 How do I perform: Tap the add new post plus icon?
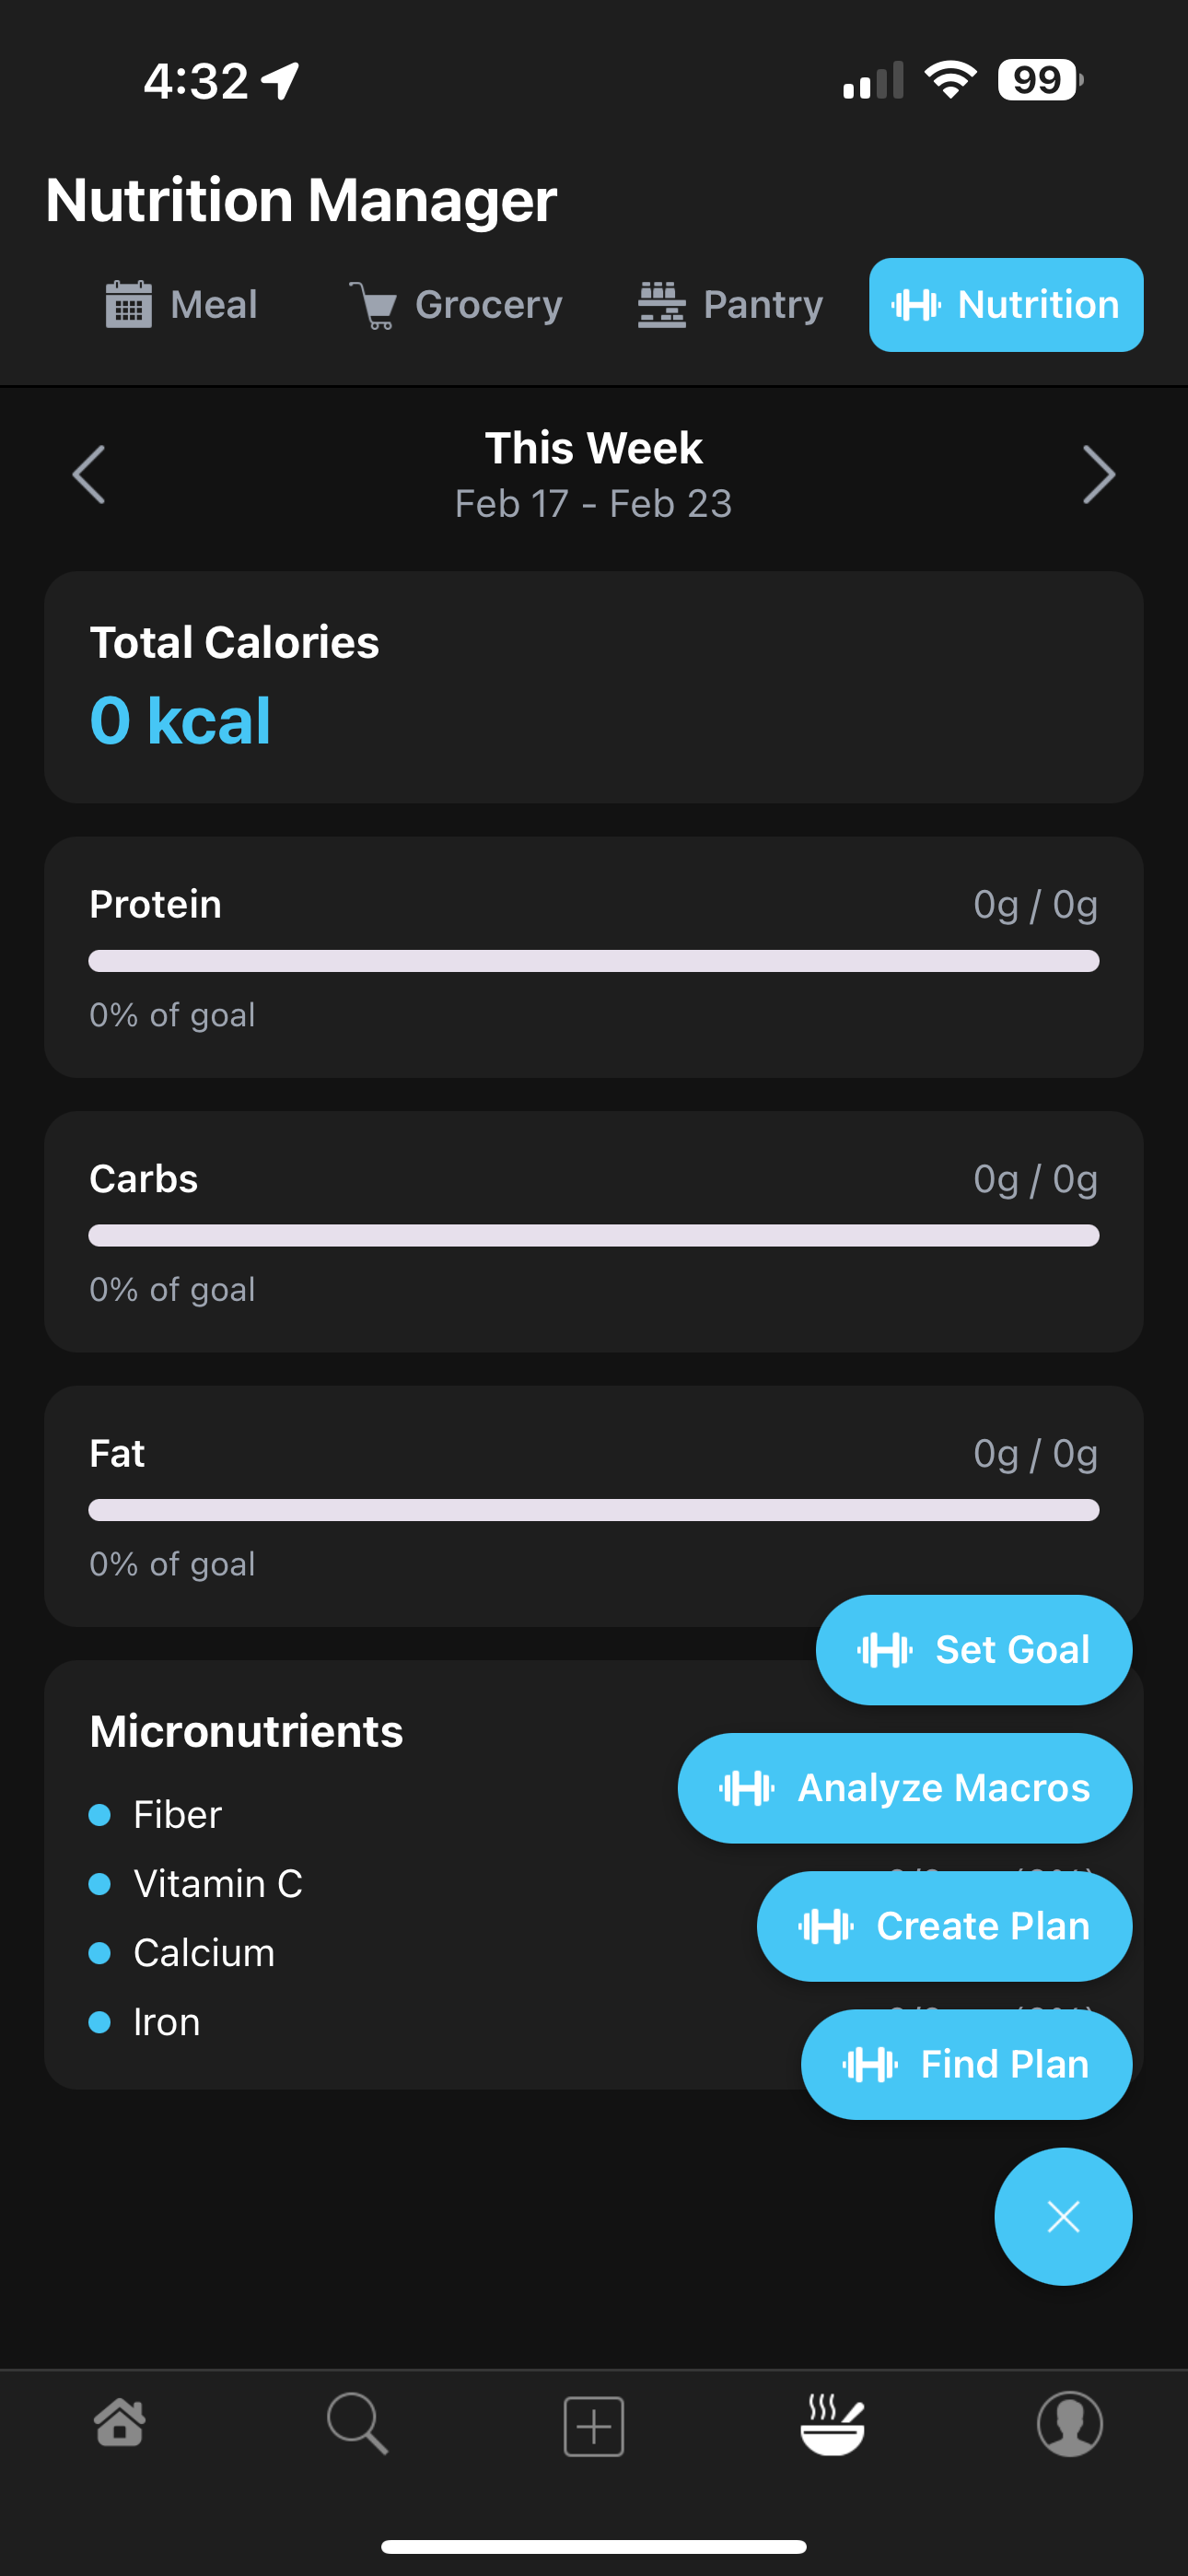point(594,2426)
